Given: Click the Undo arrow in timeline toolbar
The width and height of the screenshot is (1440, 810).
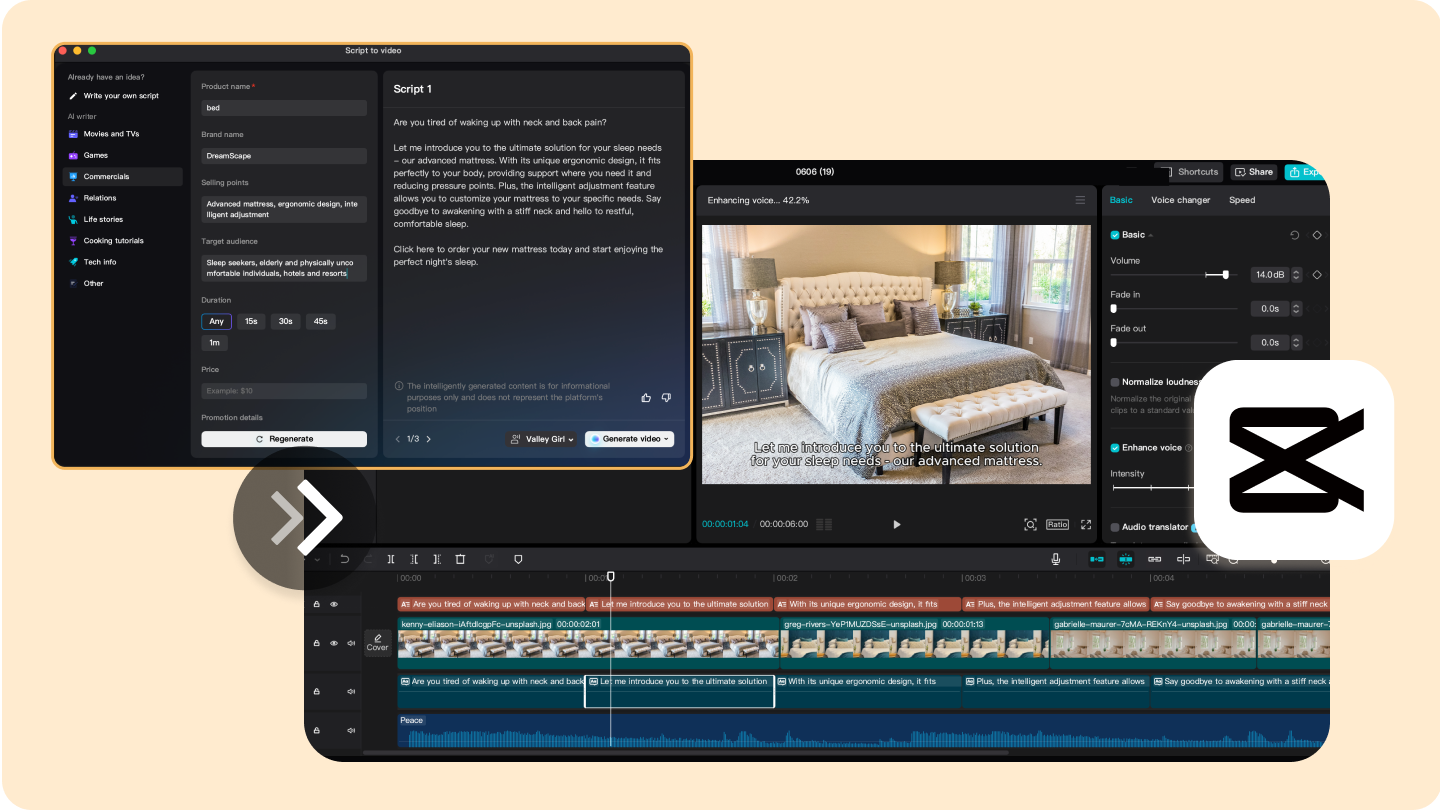Looking at the screenshot, I should [x=345, y=559].
